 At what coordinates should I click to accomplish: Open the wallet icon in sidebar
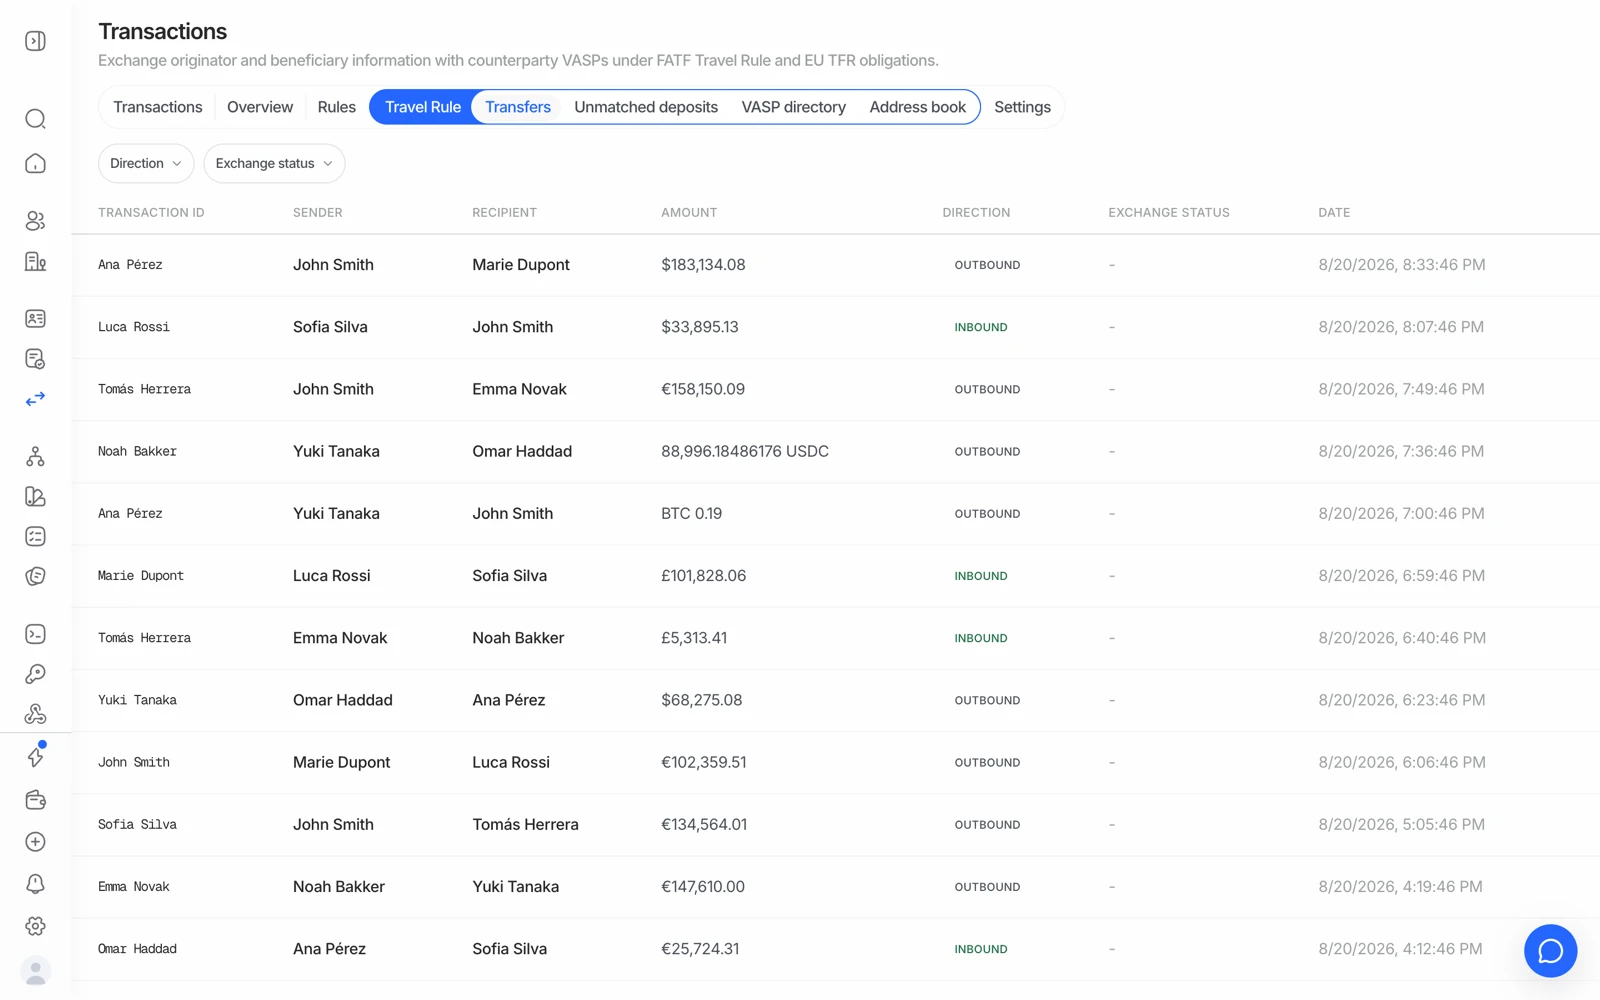[35, 800]
